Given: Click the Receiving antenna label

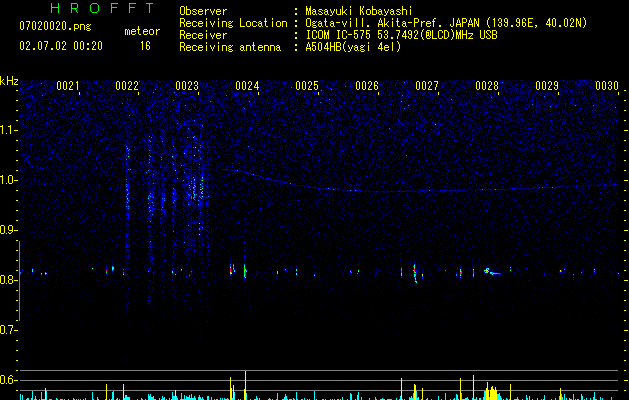Looking at the screenshot, I should coord(230,47).
